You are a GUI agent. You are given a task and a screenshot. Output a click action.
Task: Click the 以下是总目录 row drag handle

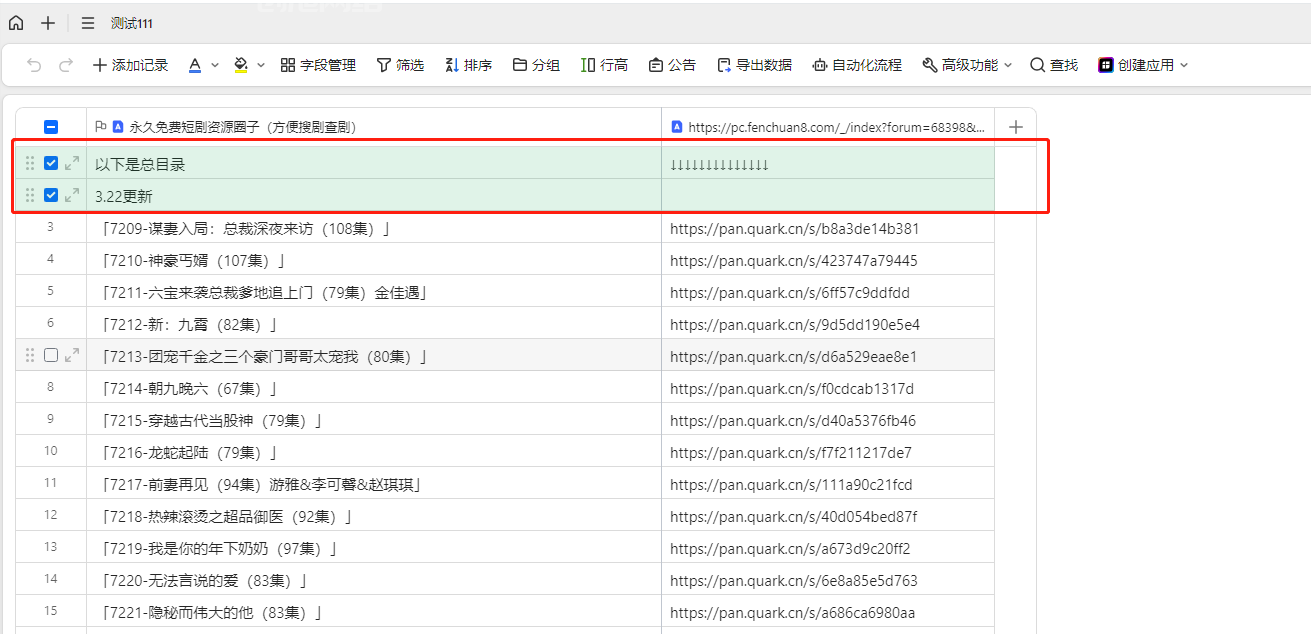click(30, 163)
